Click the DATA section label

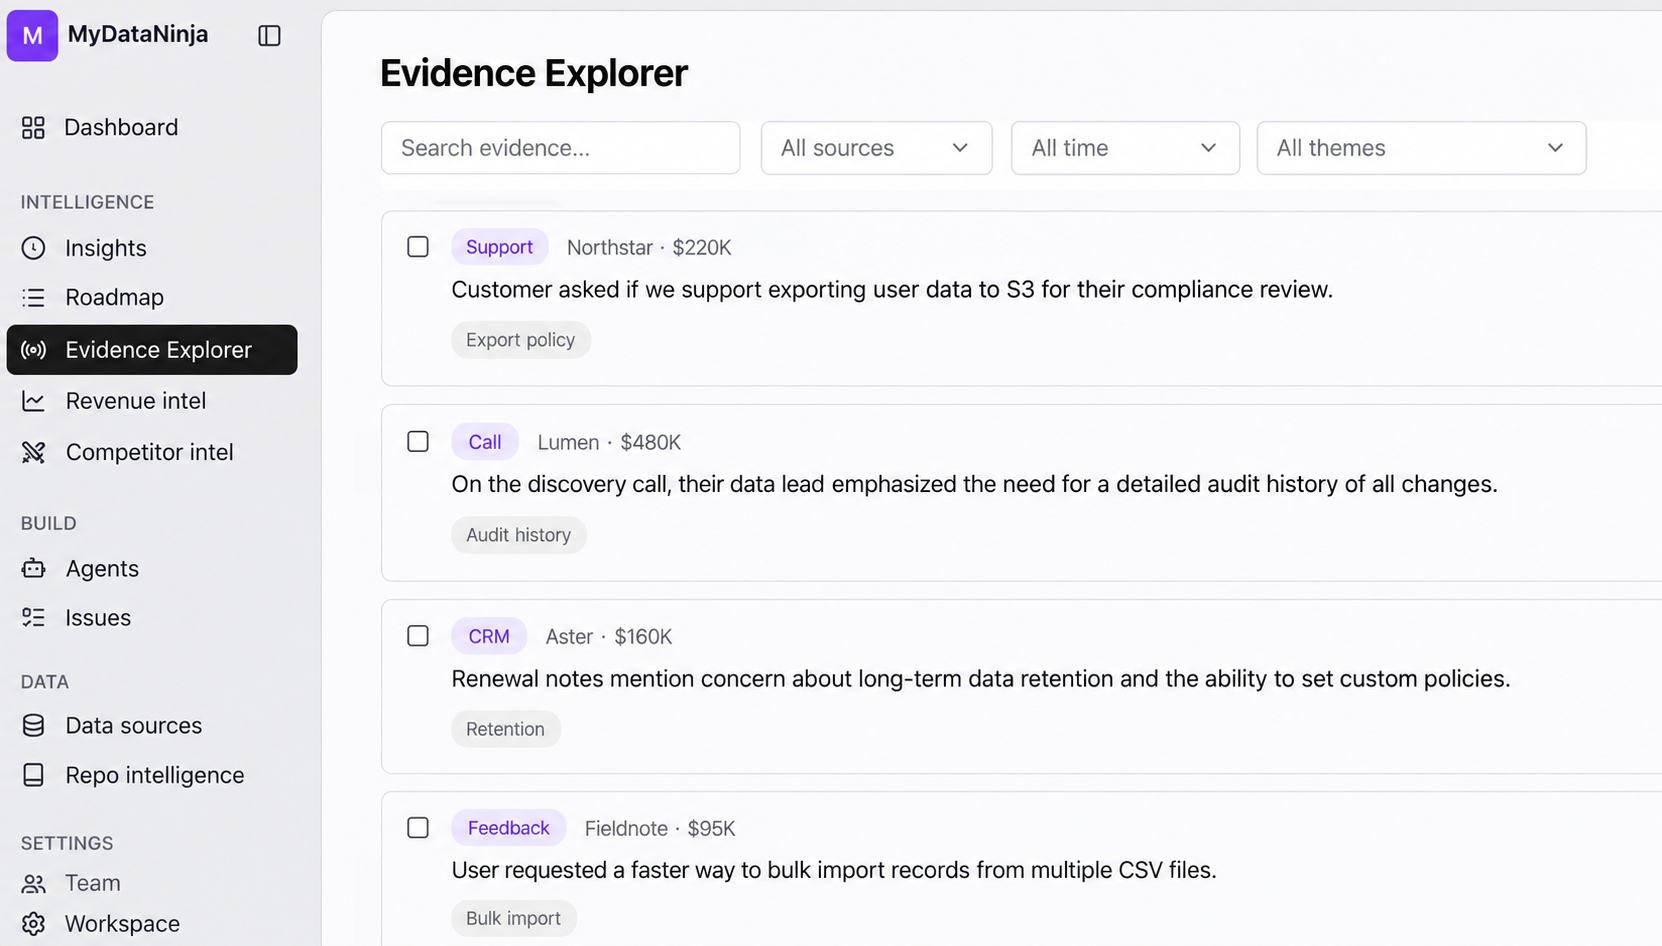[x=44, y=682]
